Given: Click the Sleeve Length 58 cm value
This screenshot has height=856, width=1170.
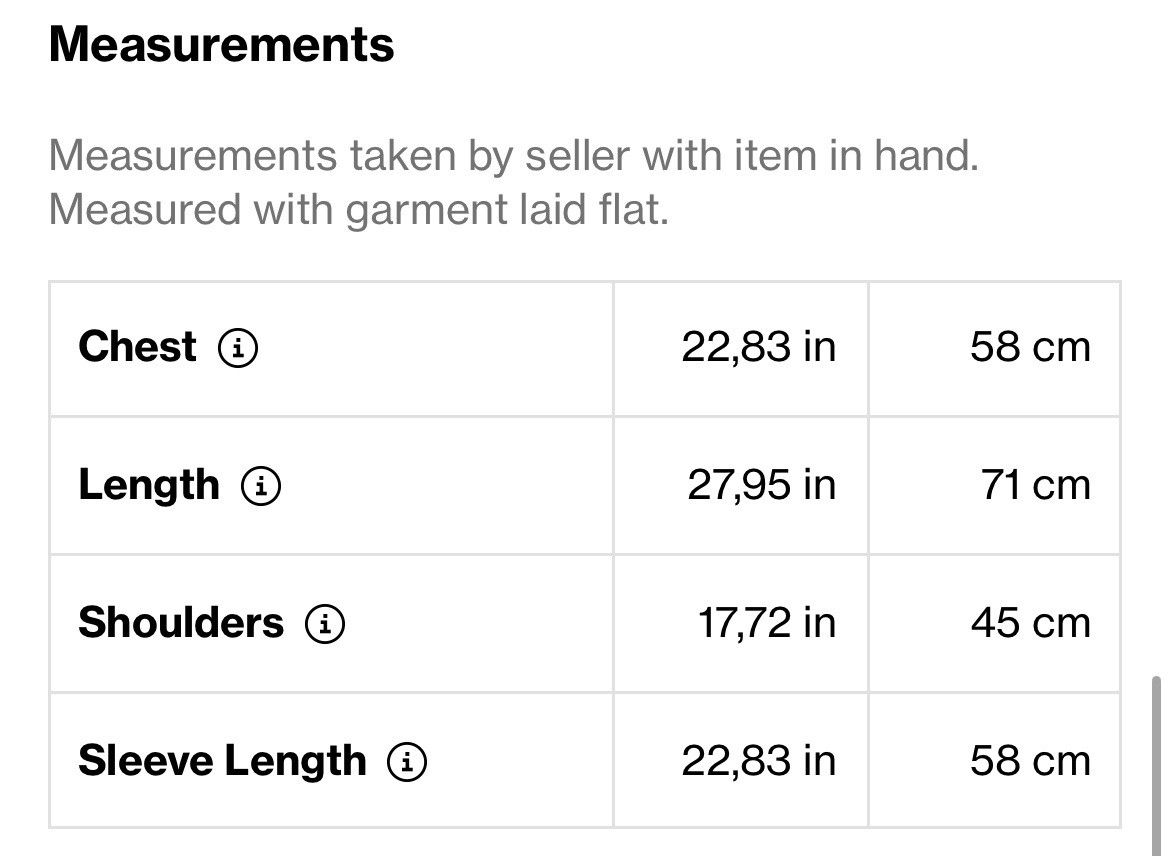Looking at the screenshot, I should click(x=1029, y=761).
